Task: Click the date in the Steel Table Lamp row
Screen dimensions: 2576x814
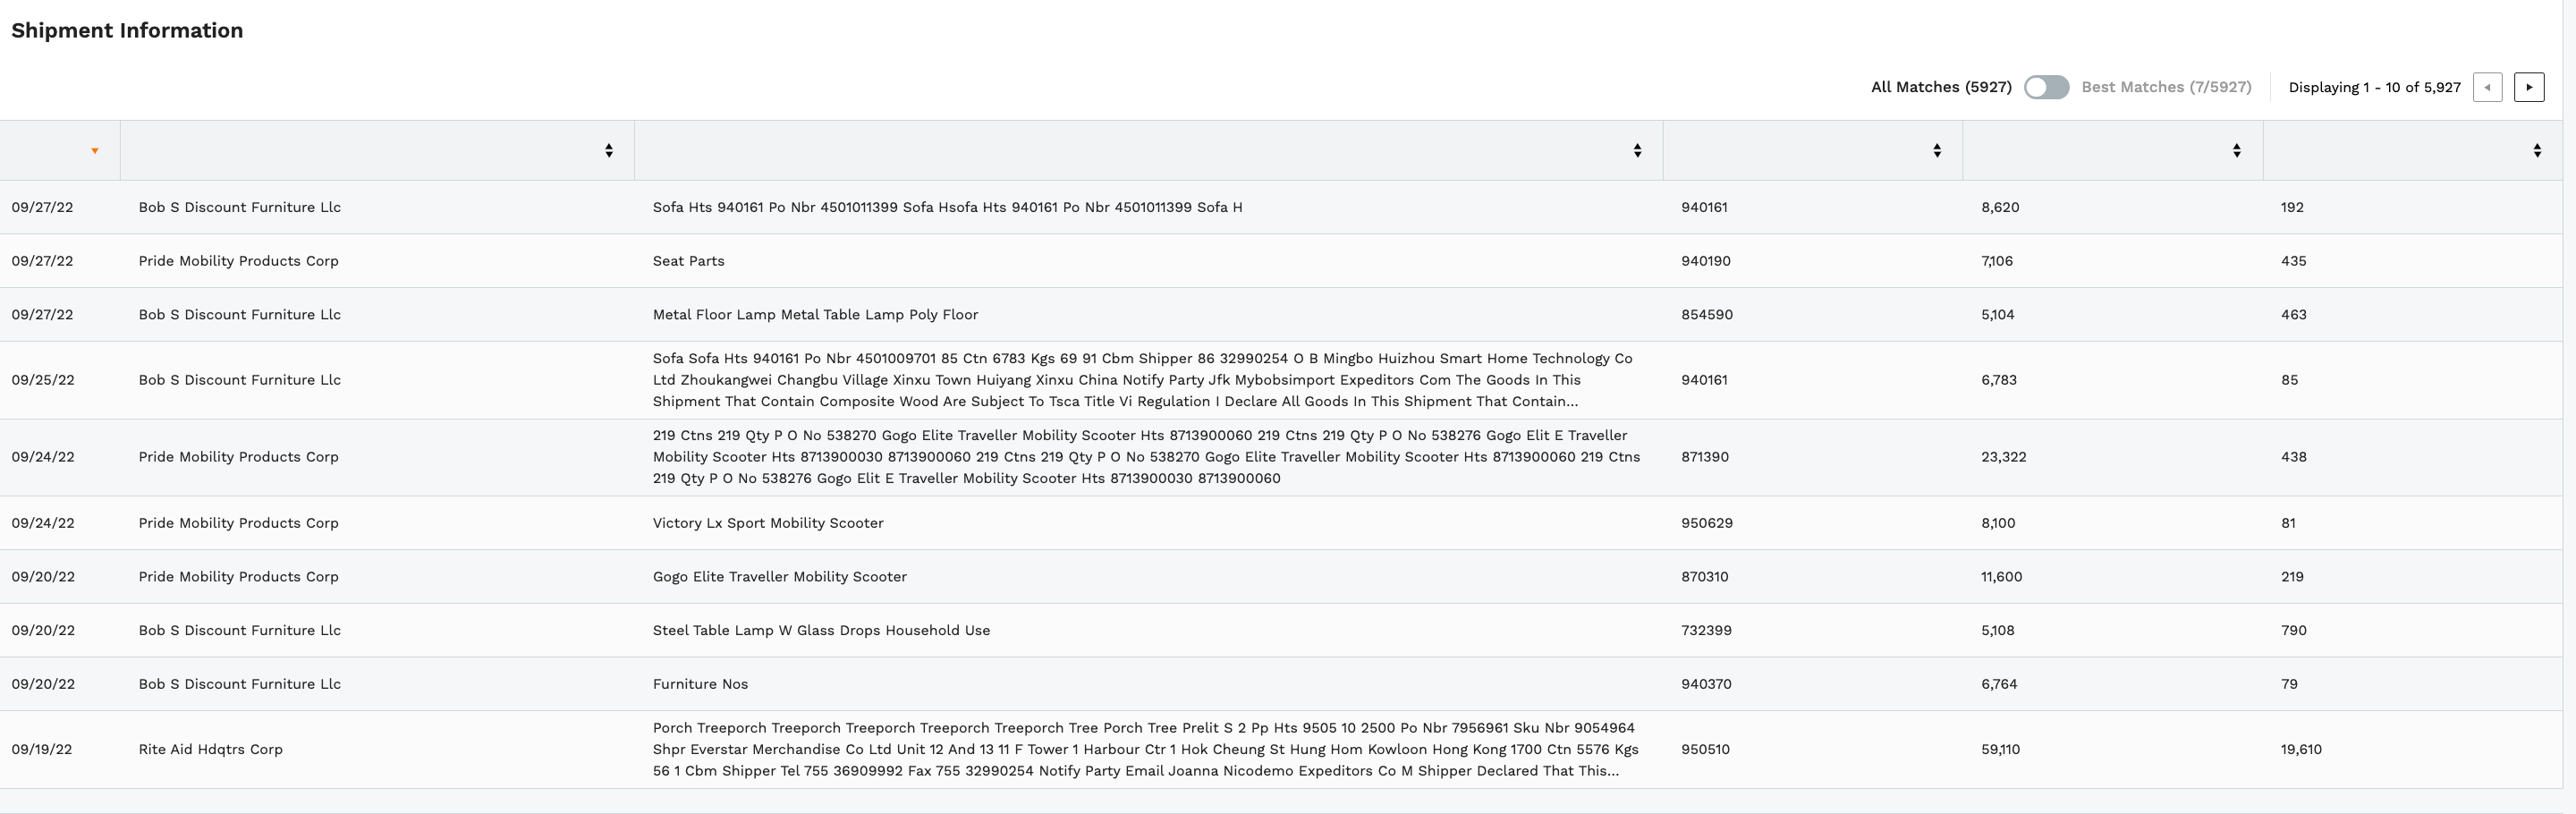Action: coord(42,631)
